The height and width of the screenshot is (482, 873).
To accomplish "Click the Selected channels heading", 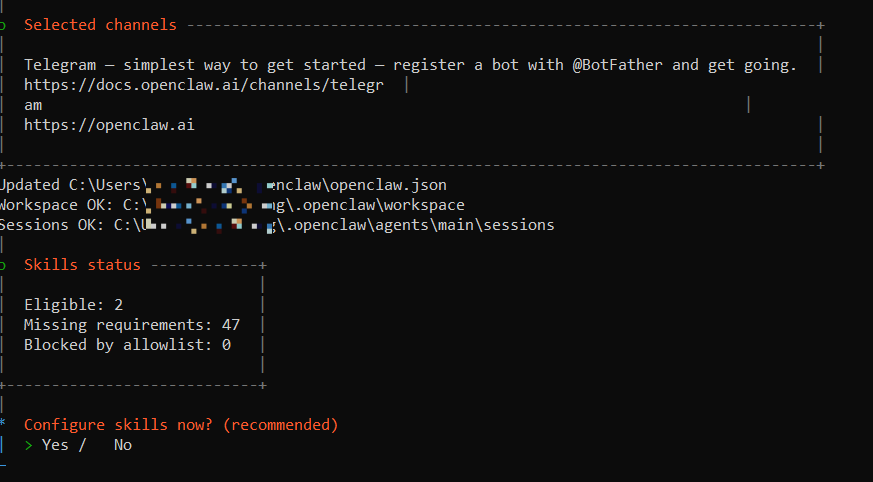I will tap(100, 25).
